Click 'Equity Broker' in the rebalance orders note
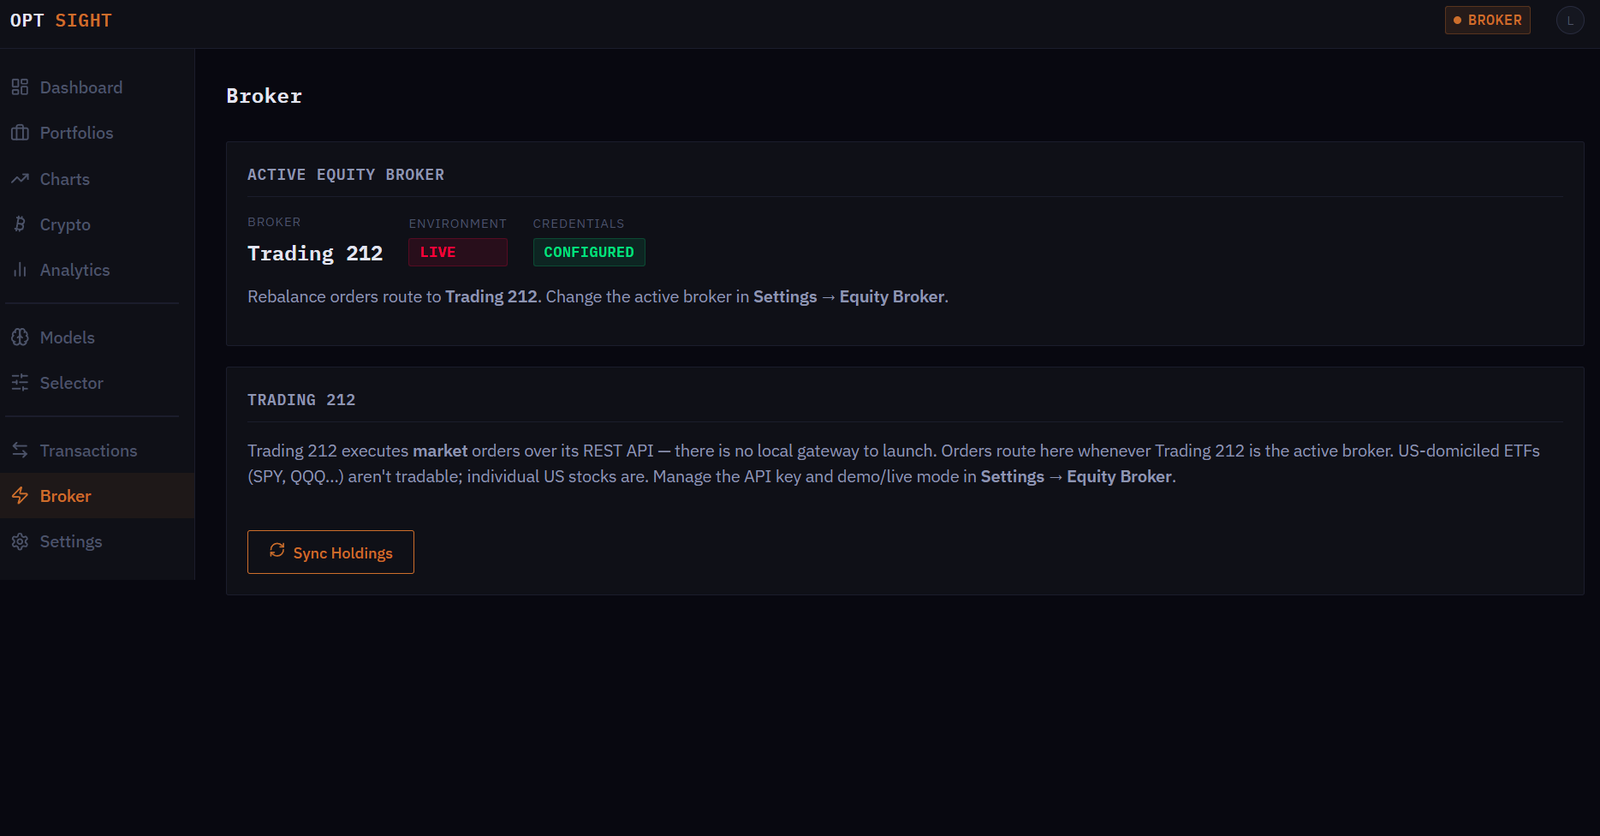 [892, 297]
